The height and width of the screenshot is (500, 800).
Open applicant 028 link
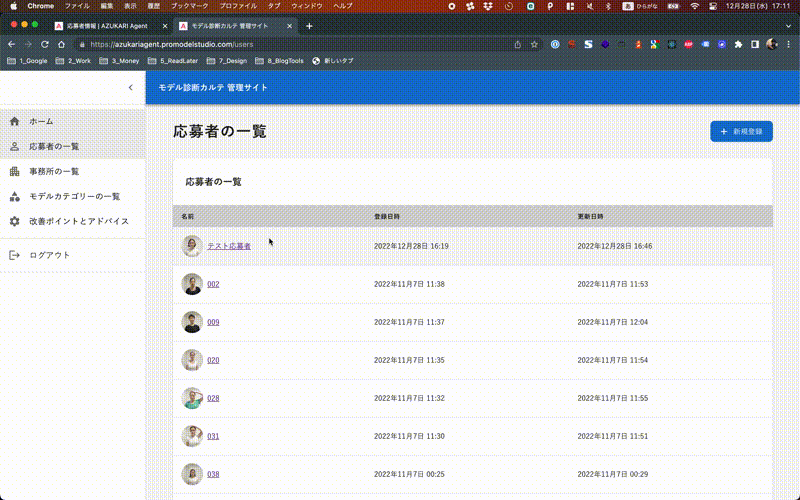click(213, 398)
